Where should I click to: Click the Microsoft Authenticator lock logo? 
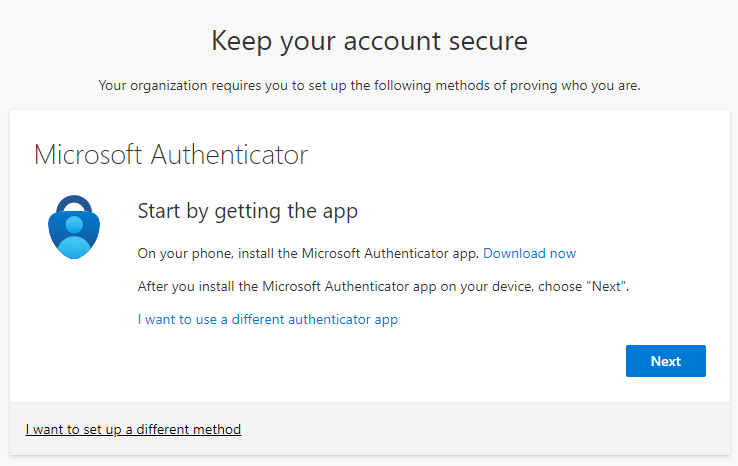[x=75, y=227]
